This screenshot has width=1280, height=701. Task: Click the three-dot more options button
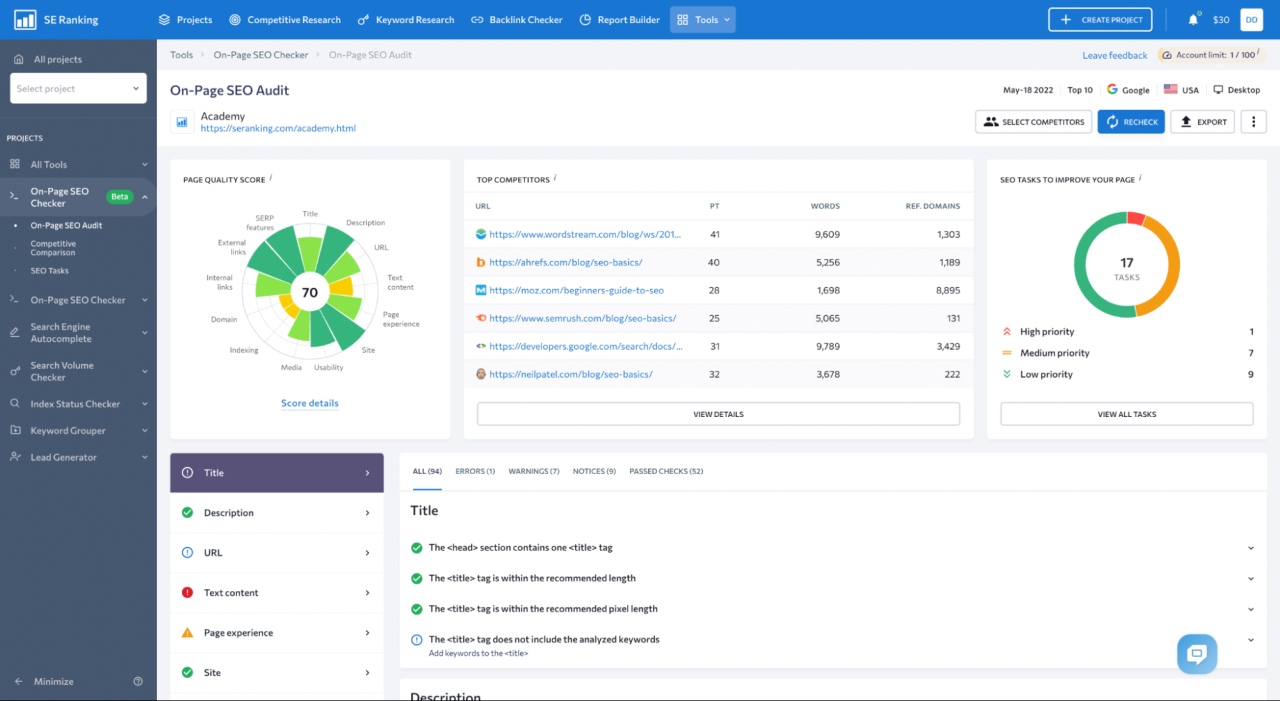coord(1253,122)
